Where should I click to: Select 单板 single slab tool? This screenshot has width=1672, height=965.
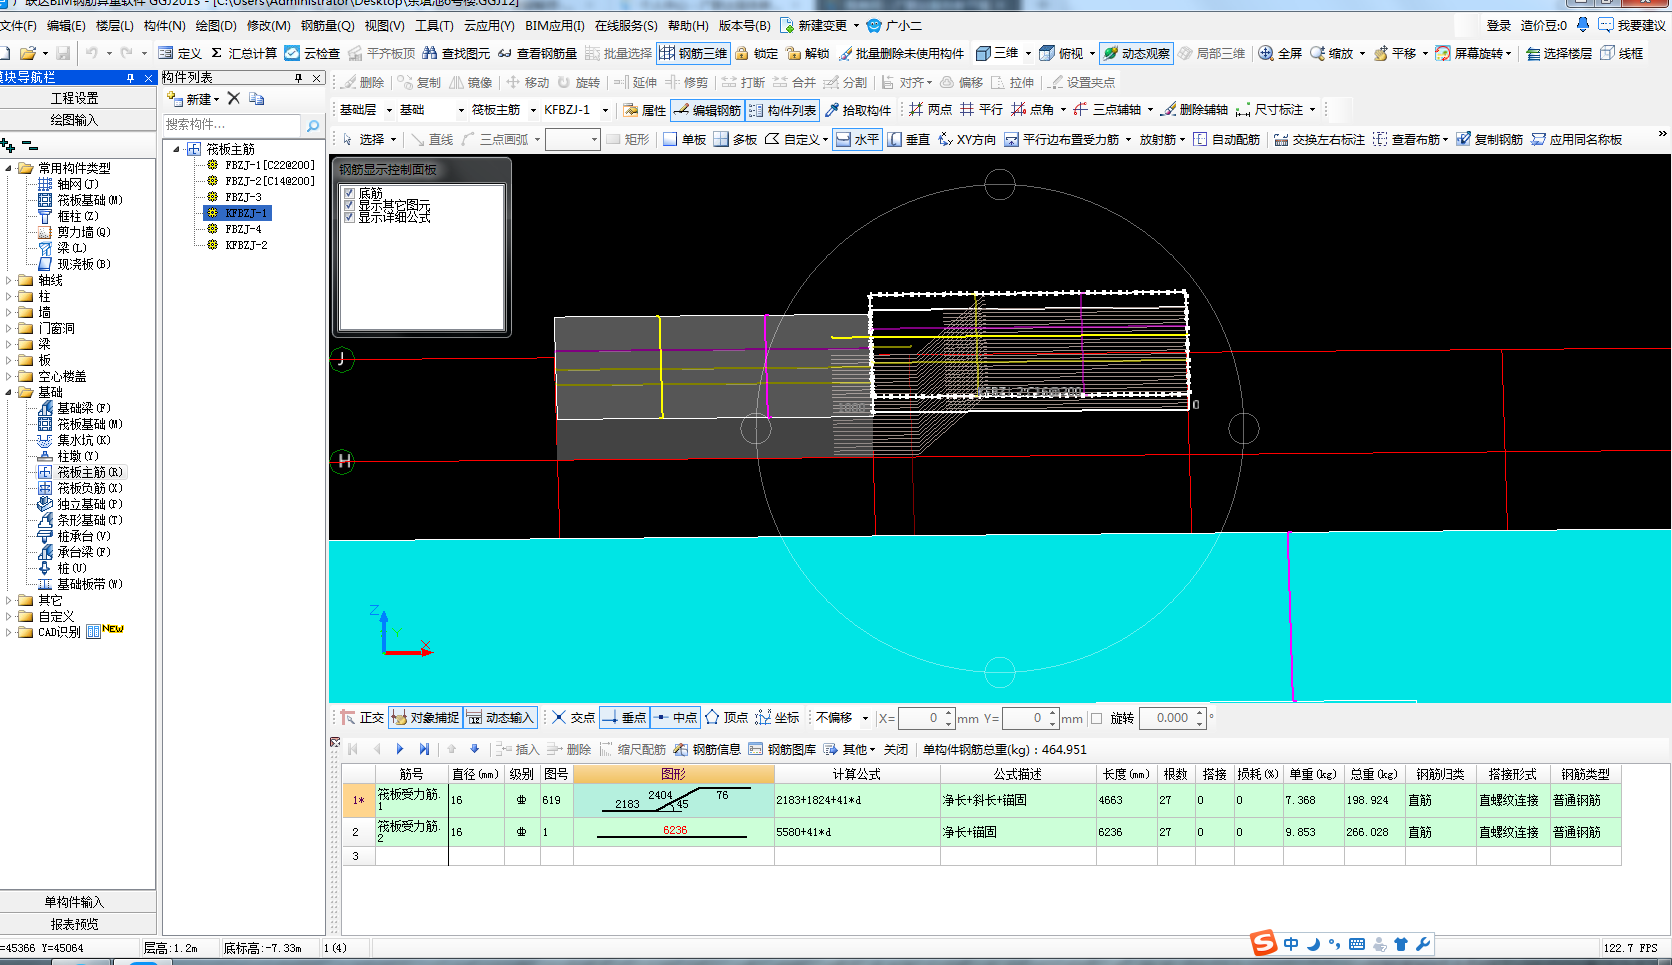pos(685,139)
